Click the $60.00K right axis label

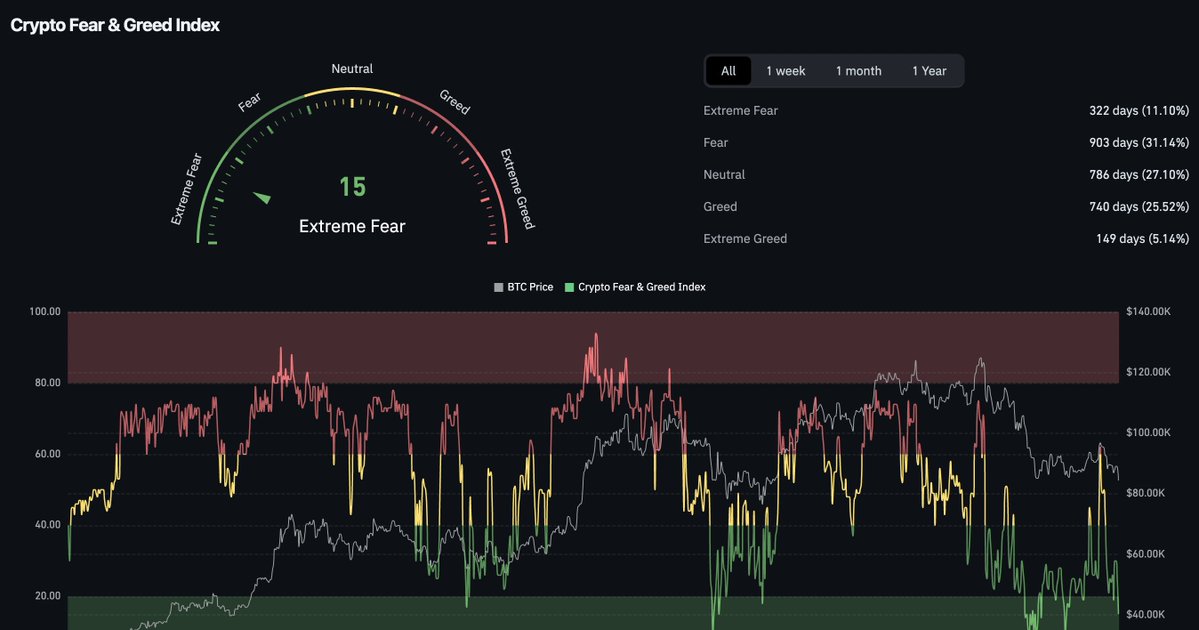point(1145,554)
